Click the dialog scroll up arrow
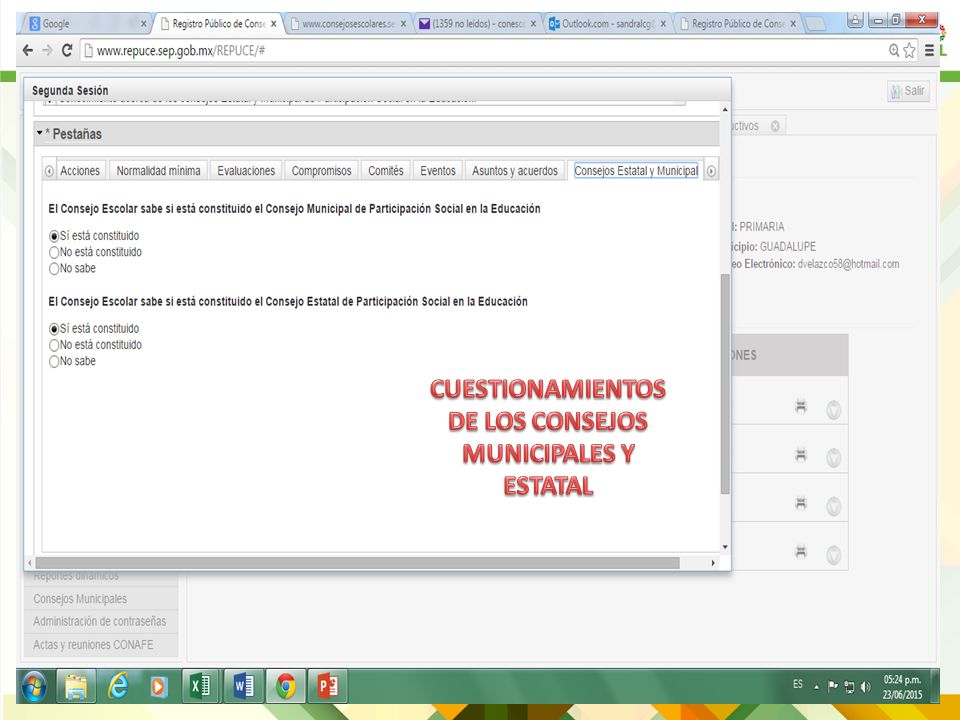960x720 pixels. pyautogui.click(x=725, y=110)
